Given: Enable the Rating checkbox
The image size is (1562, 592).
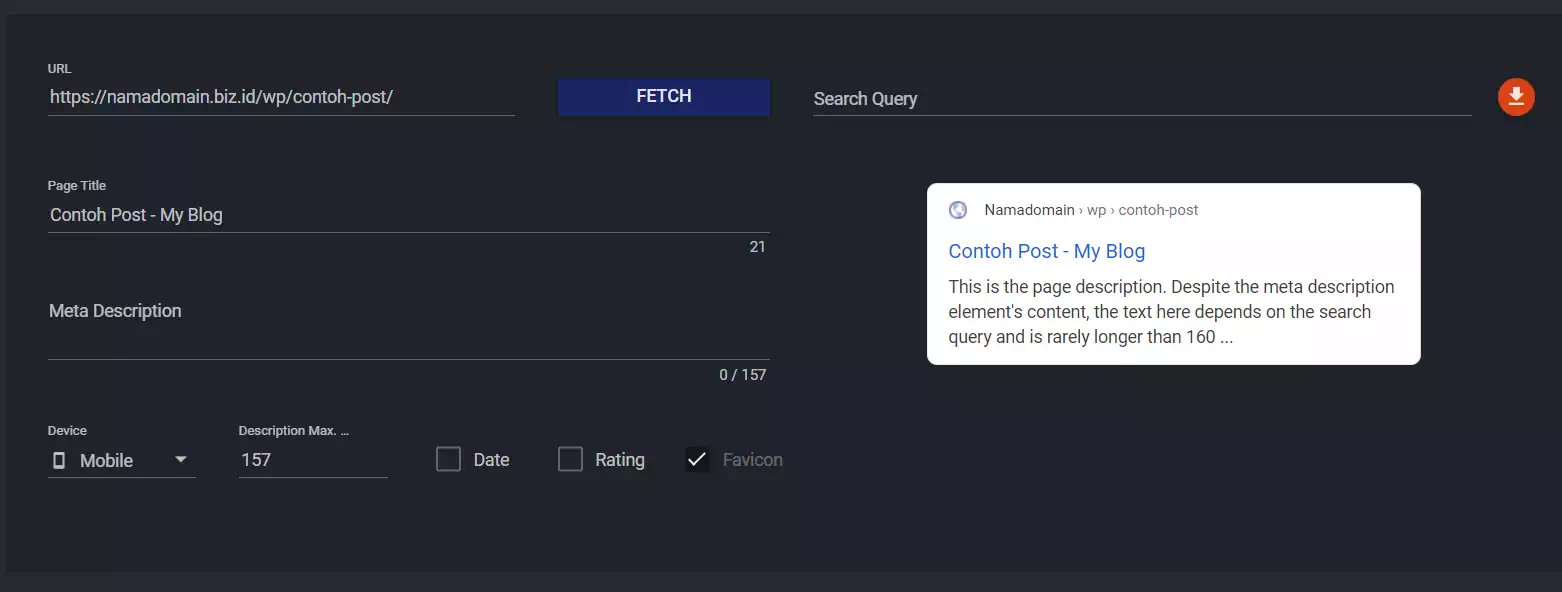Looking at the screenshot, I should 570,459.
